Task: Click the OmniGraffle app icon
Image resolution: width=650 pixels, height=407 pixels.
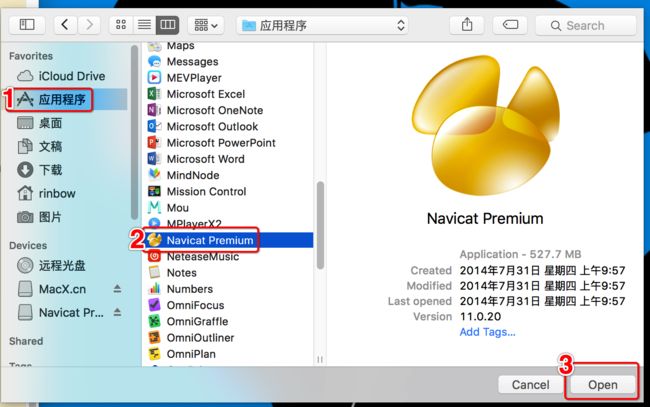Action: (154, 321)
